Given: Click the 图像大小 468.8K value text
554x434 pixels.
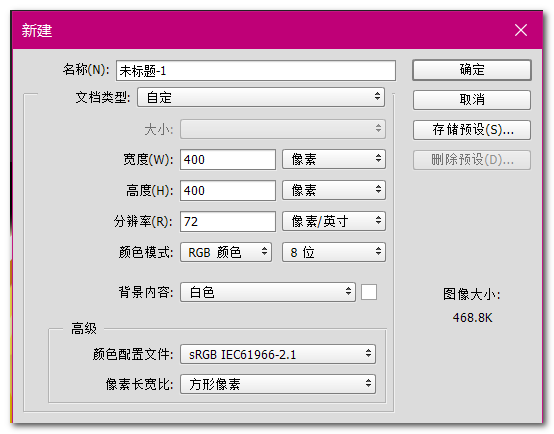Looking at the screenshot, I should 472,318.
